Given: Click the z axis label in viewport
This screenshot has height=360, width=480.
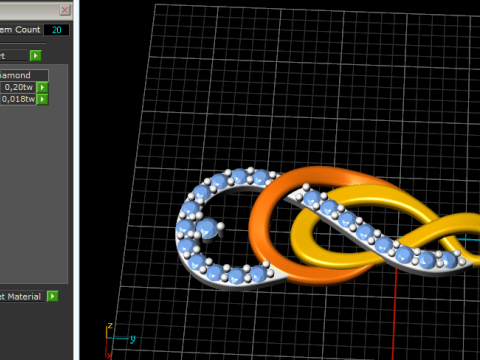Looking at the screenshot, I should pyautogui.click(x=110, y=325).
